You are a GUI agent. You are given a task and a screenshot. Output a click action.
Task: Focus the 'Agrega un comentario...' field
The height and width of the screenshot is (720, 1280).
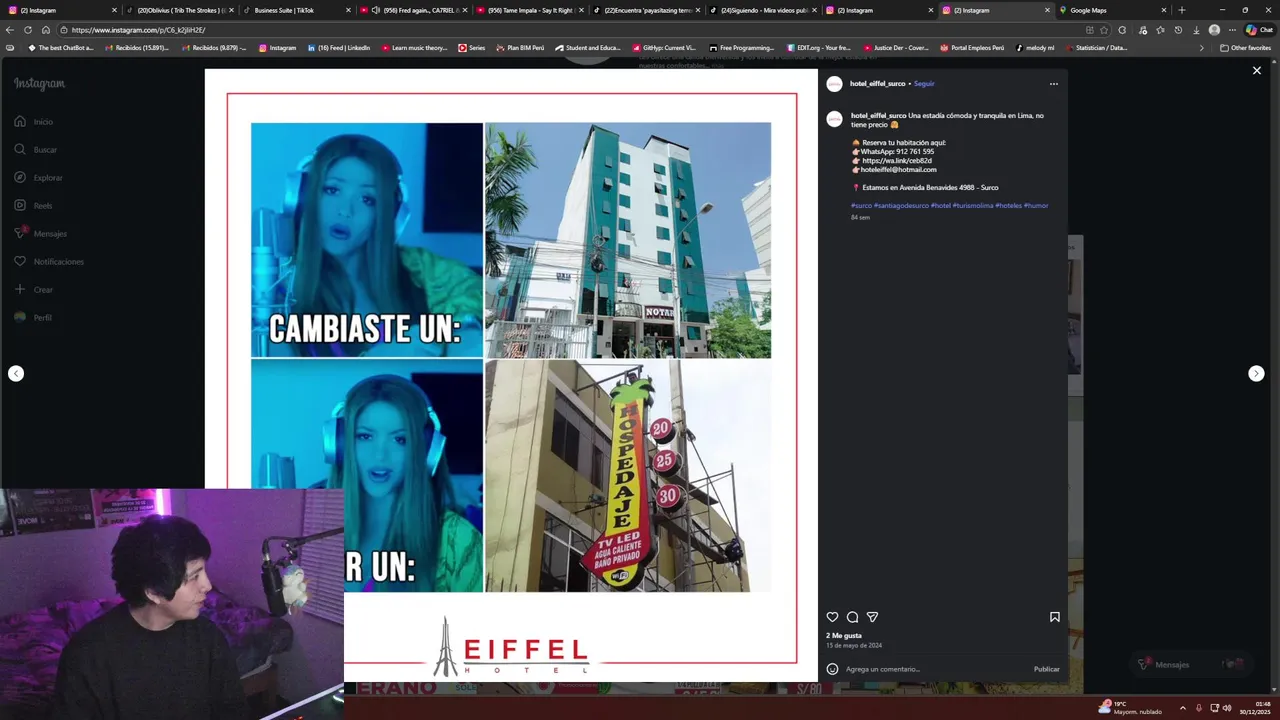click(x=935, y=669)
